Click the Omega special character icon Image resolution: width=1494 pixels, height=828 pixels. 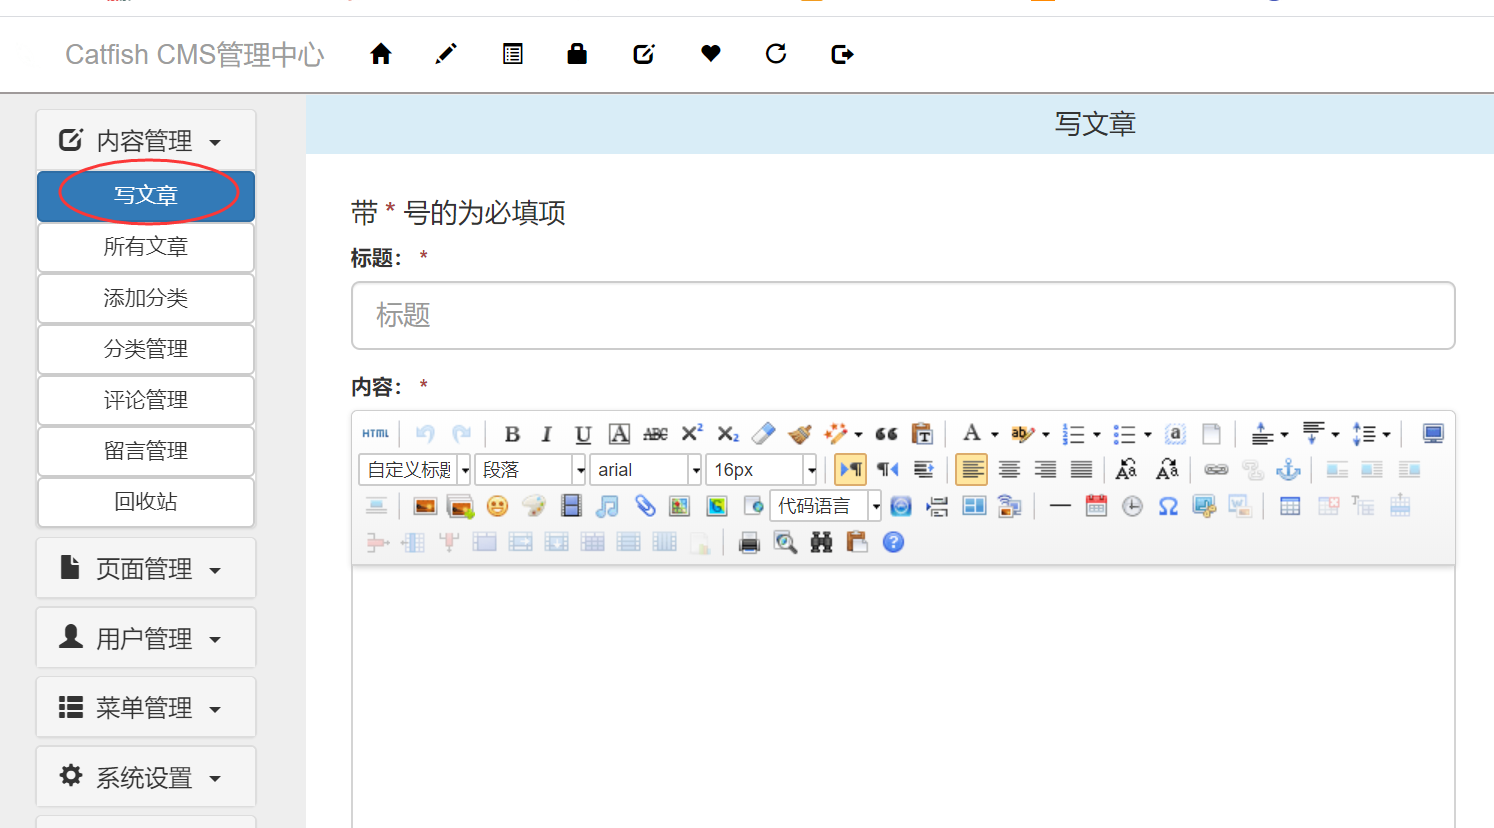click(x=1168, y=506)
